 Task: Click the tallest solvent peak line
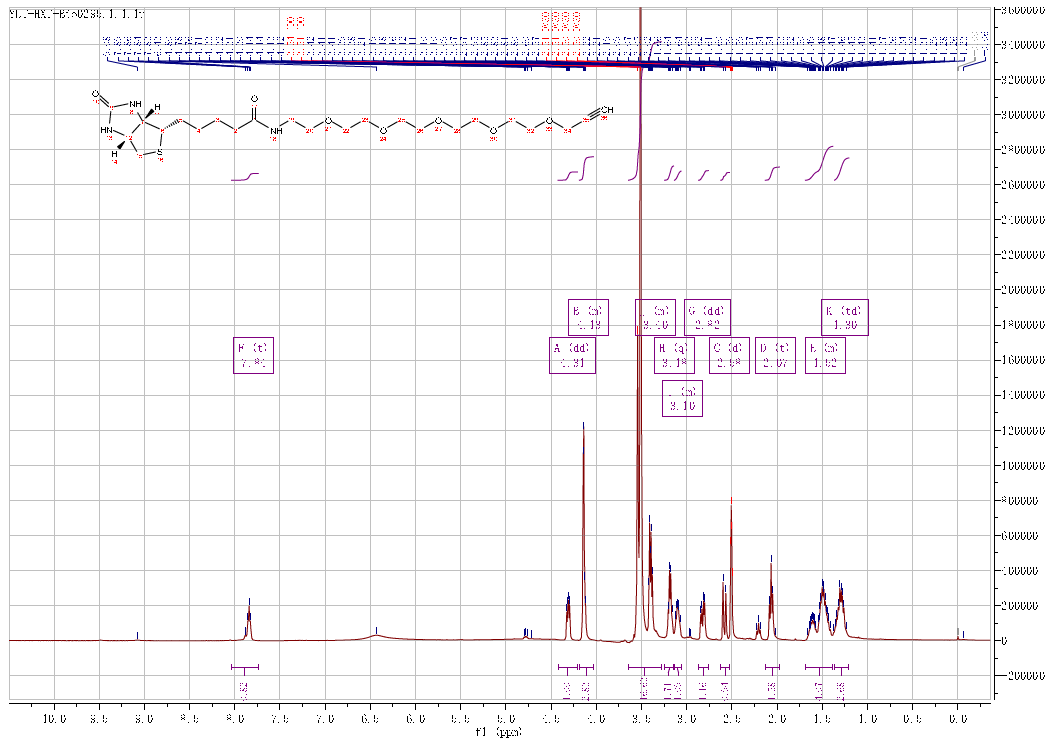(639, 300)
